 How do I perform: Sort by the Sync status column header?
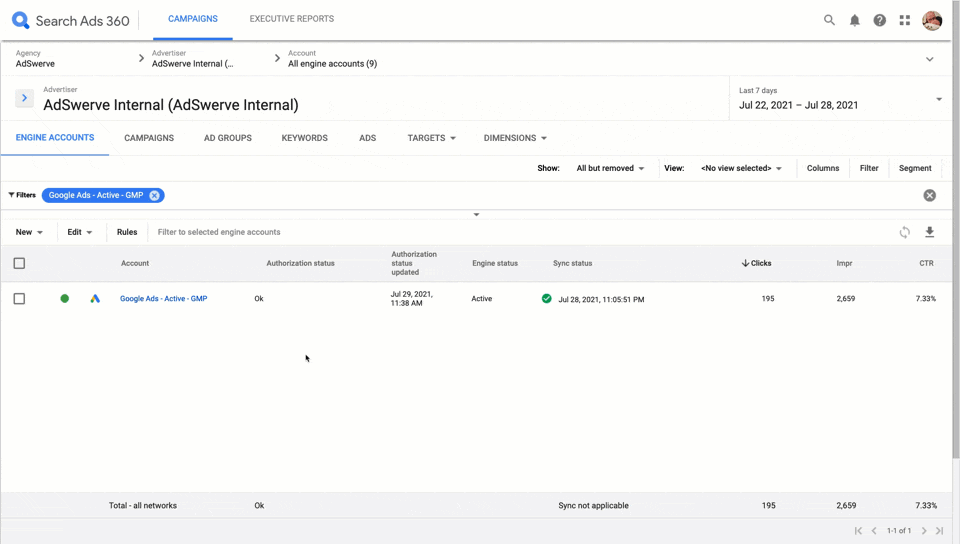tap(572, 263)
